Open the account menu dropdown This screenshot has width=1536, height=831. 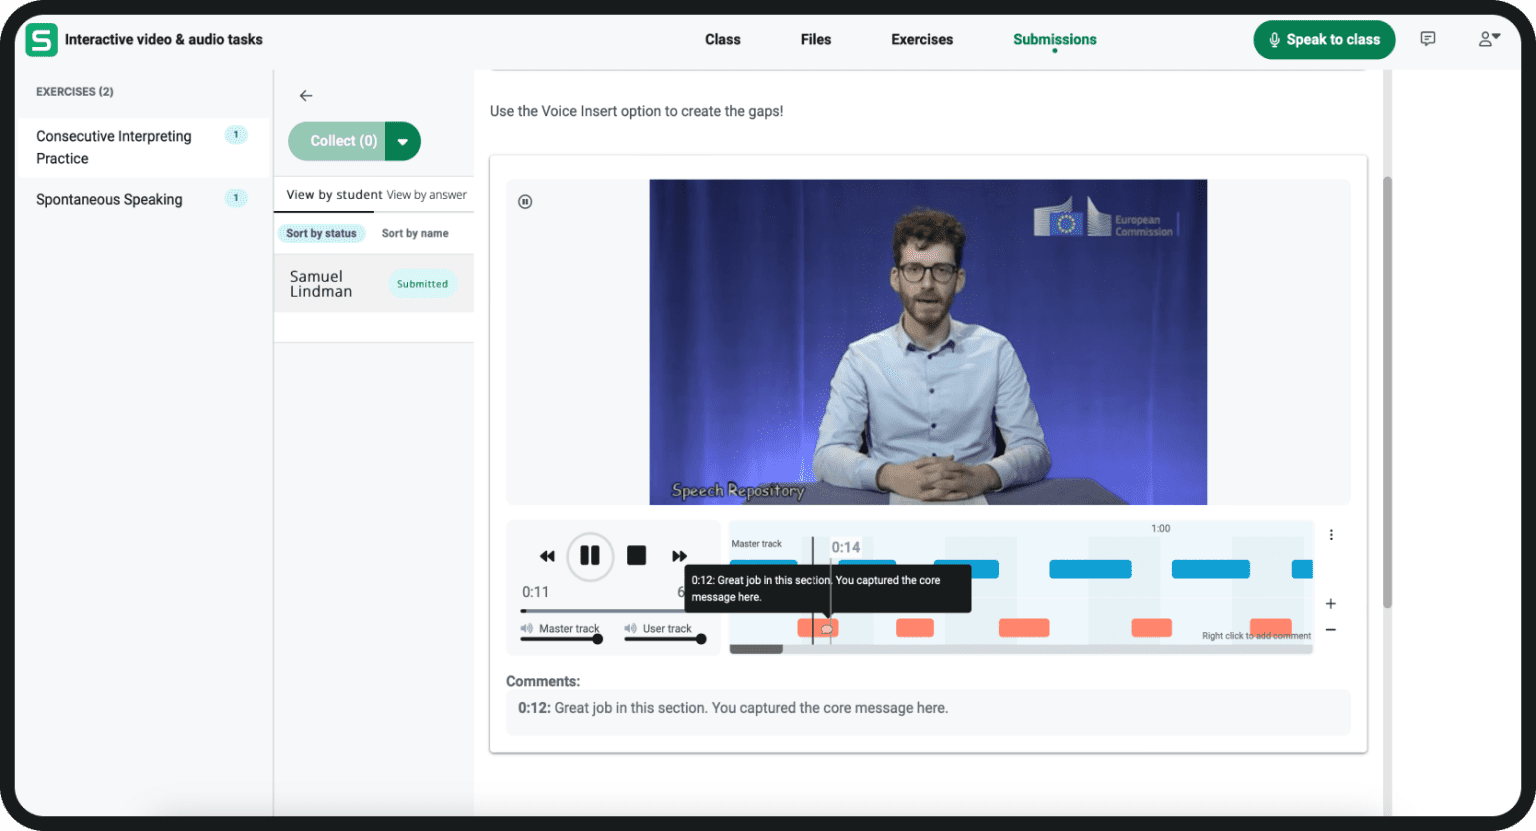tap(1489, 39)
